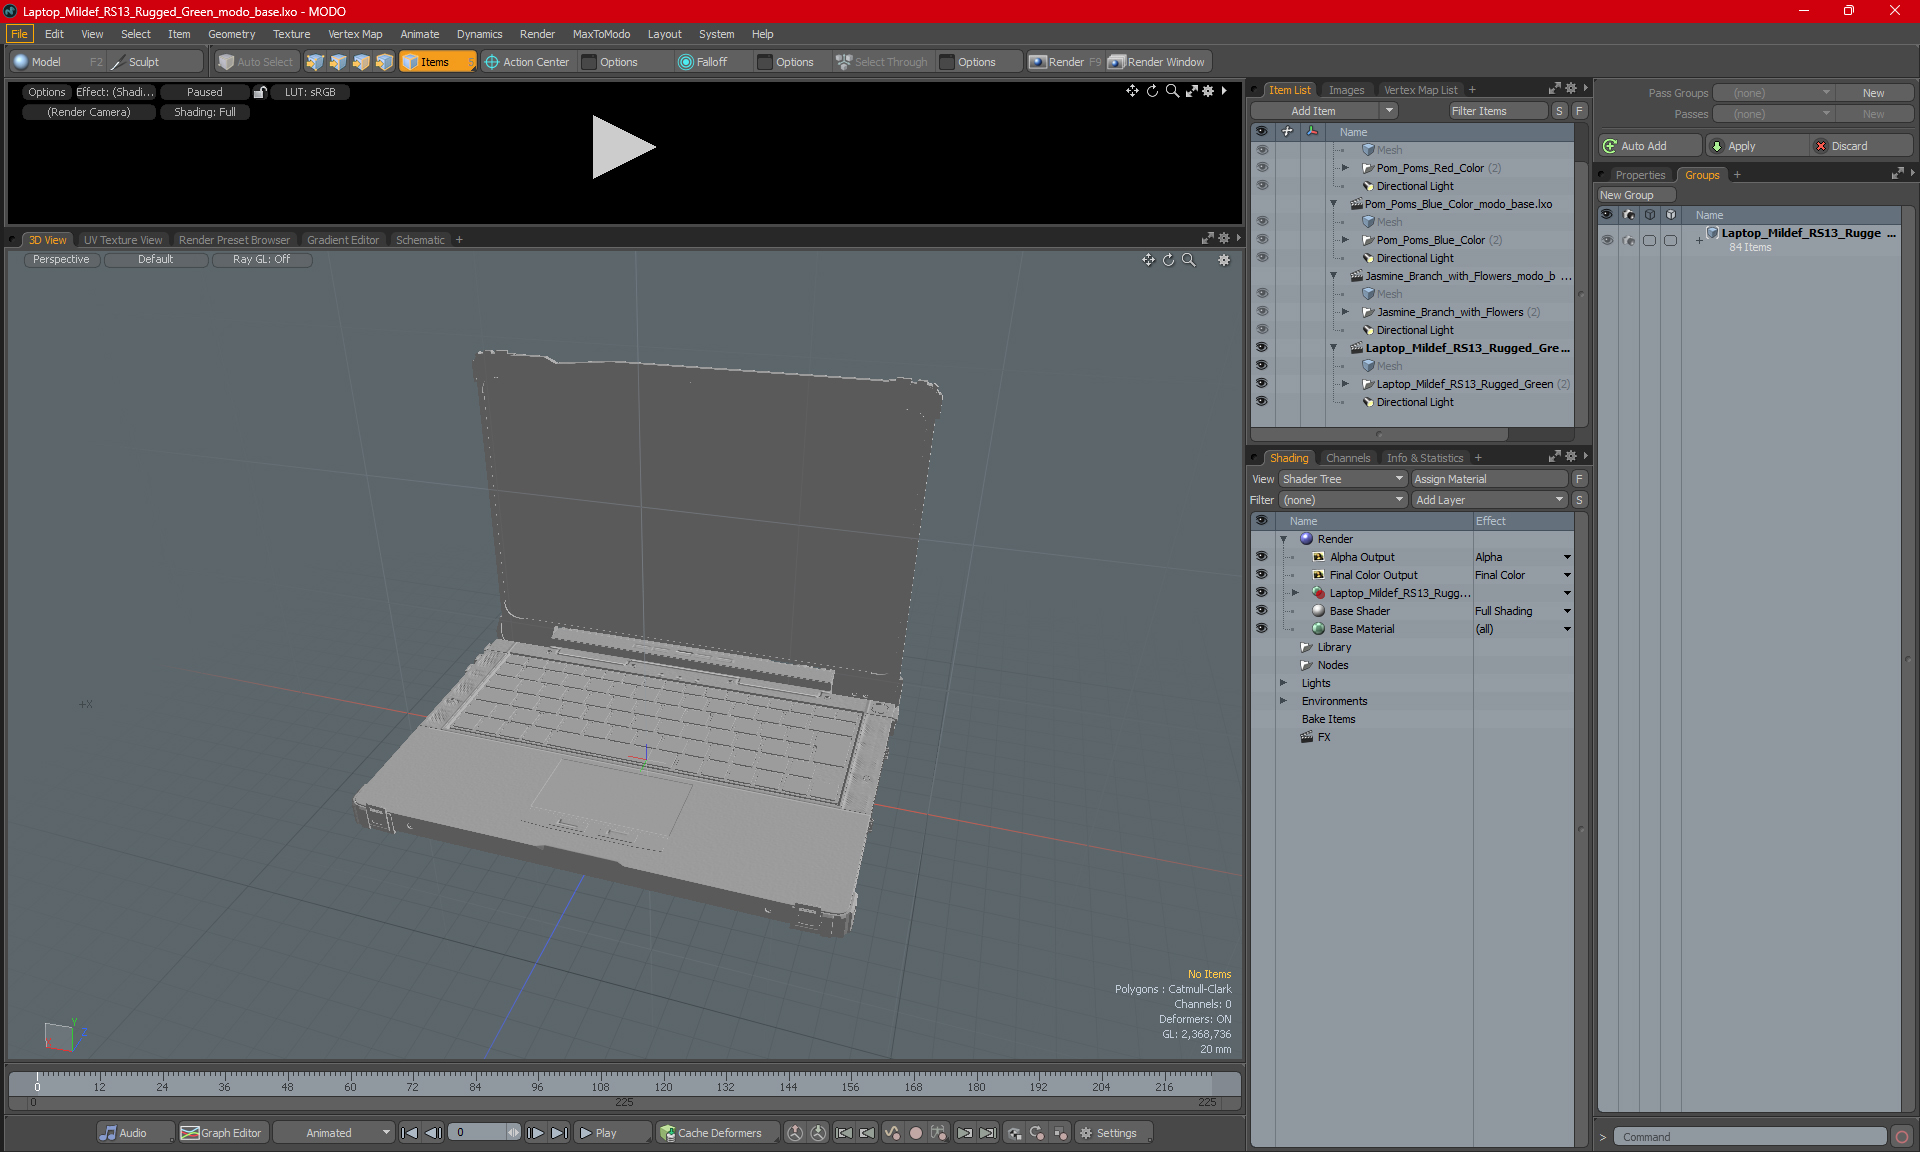Toggle visibility of the Alpha Output
This screenshot has width=1920, height=1152.
tap(1261, 557)
